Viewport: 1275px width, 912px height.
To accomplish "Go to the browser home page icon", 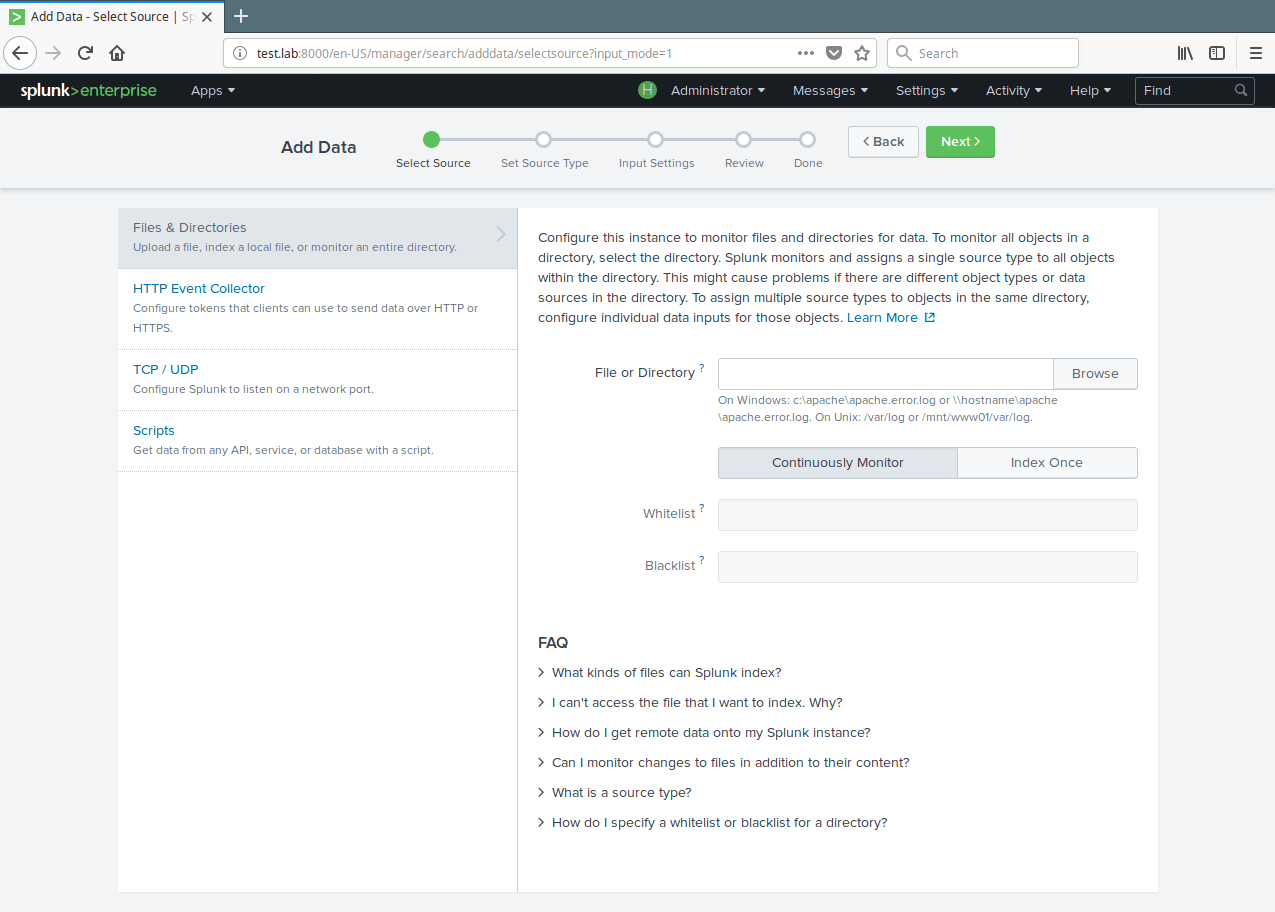I will (x=117, y=53).
